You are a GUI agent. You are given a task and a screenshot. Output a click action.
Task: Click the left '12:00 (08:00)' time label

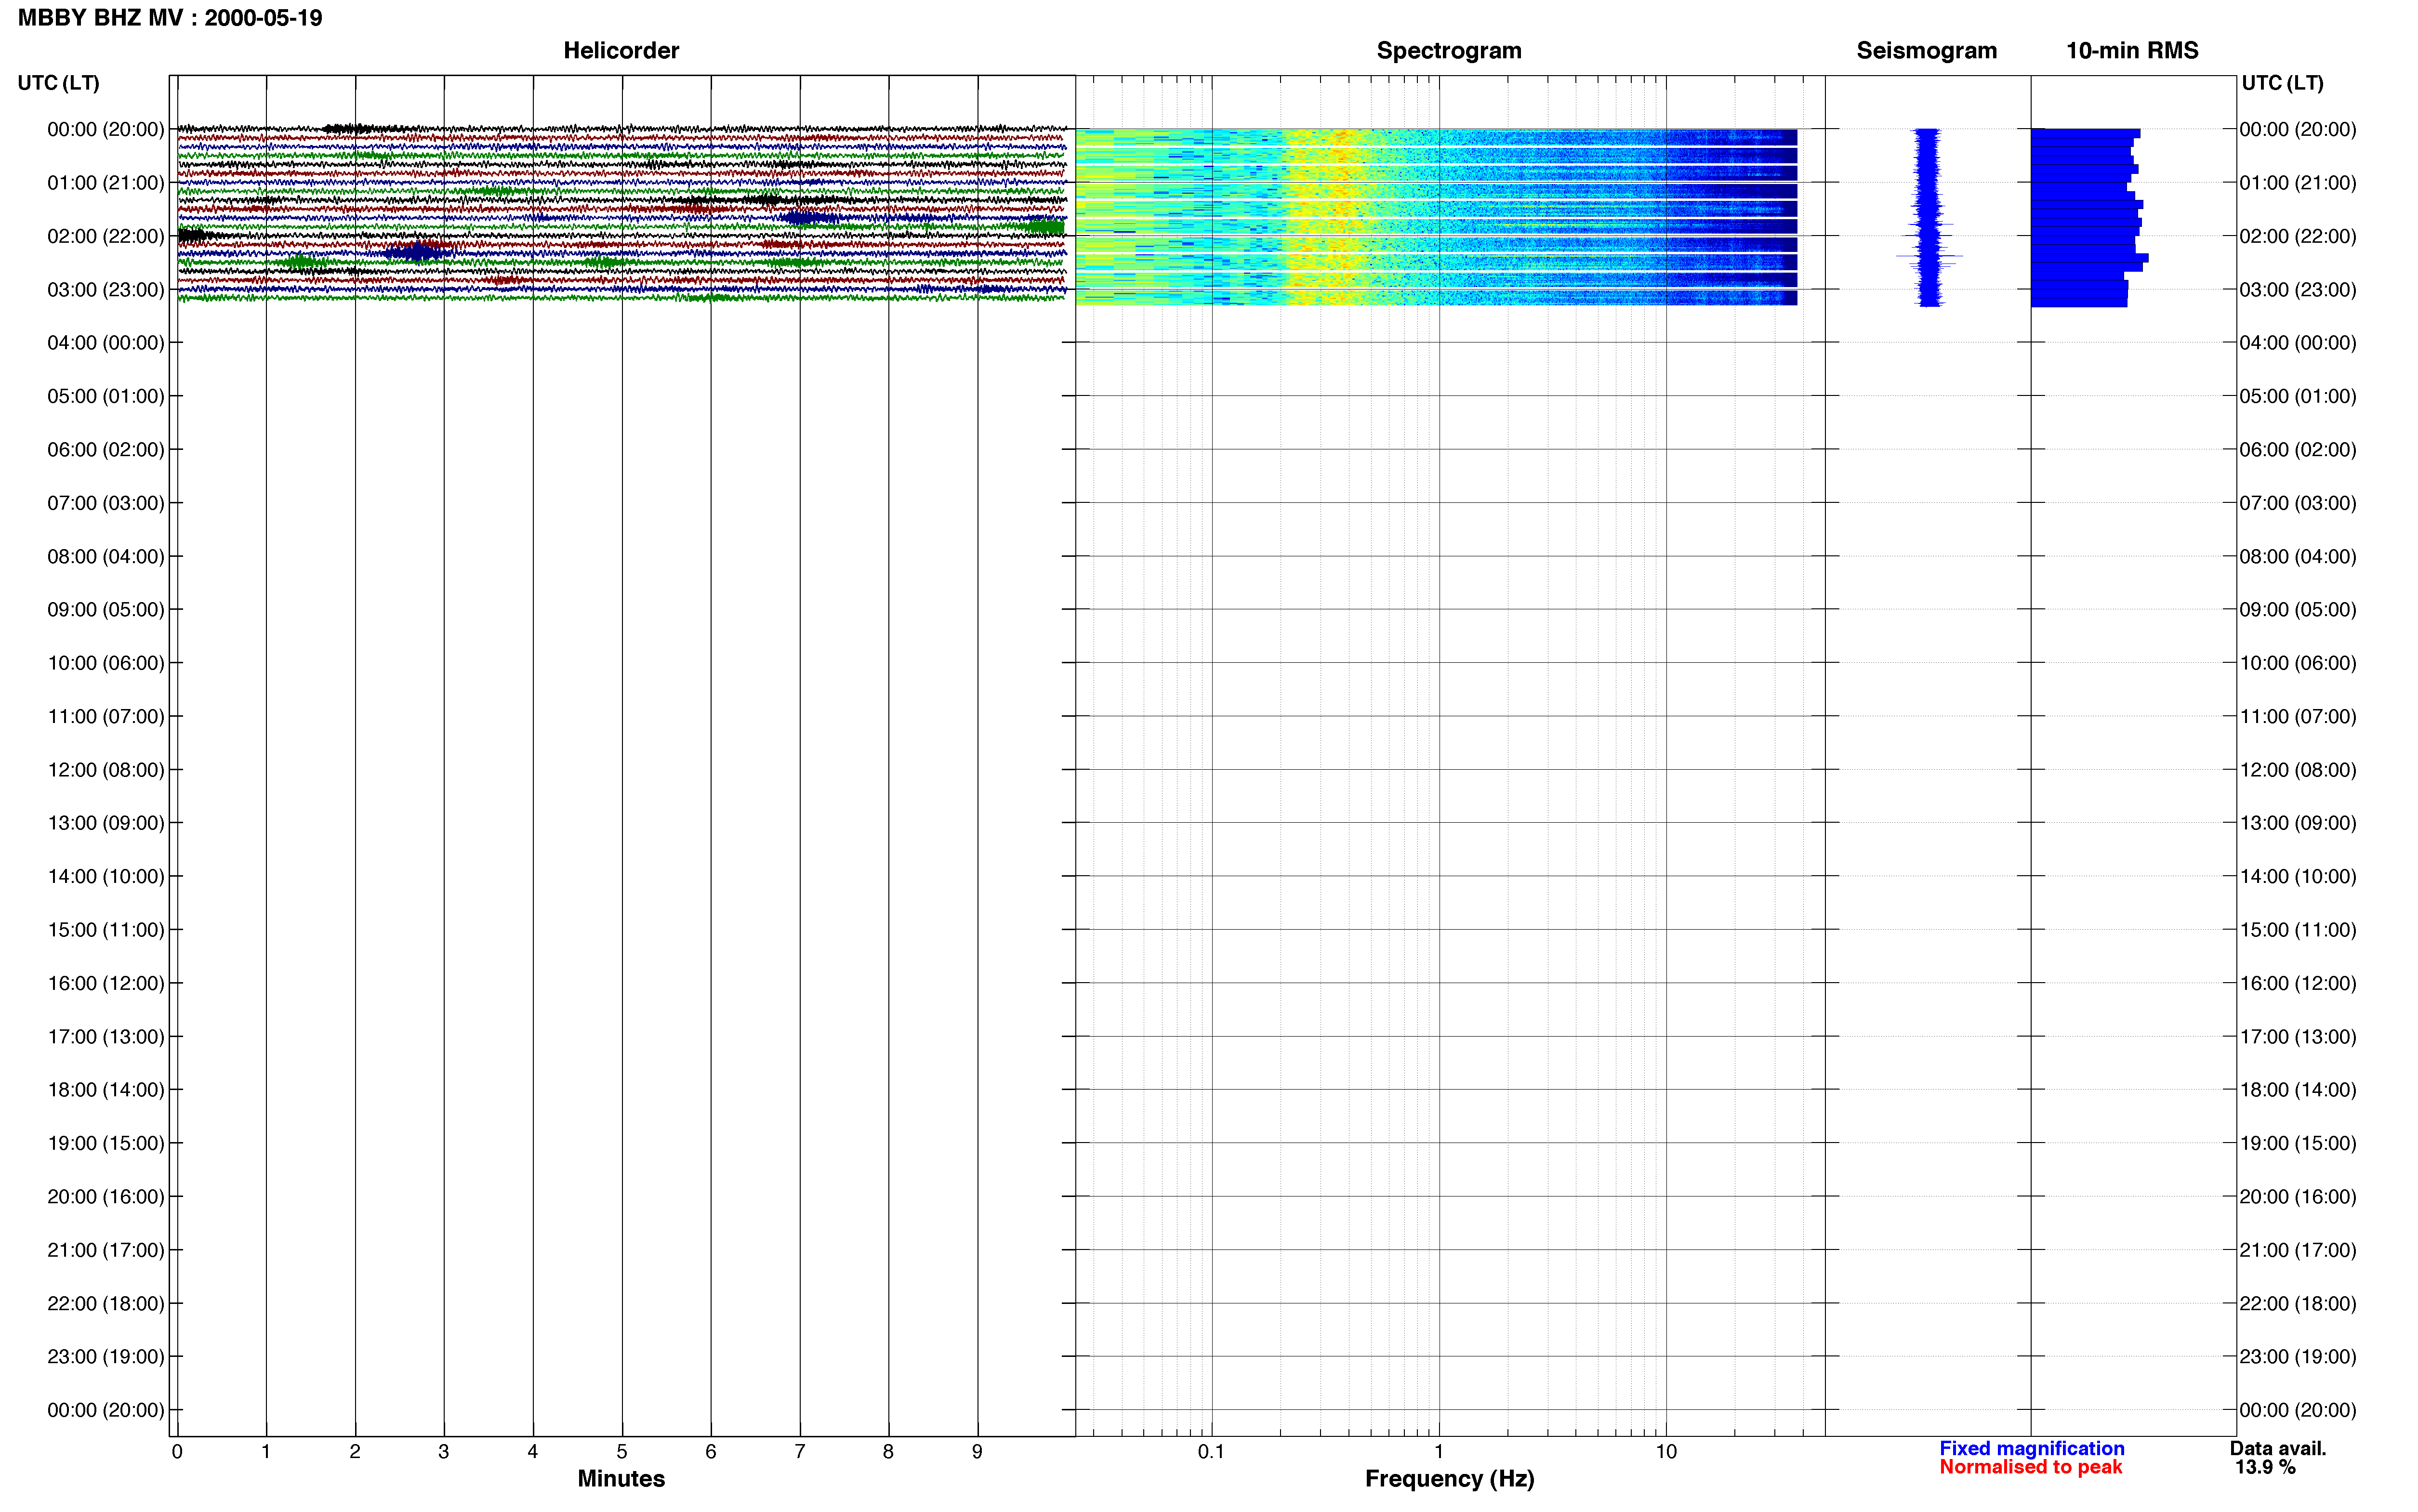click(106, 770)
